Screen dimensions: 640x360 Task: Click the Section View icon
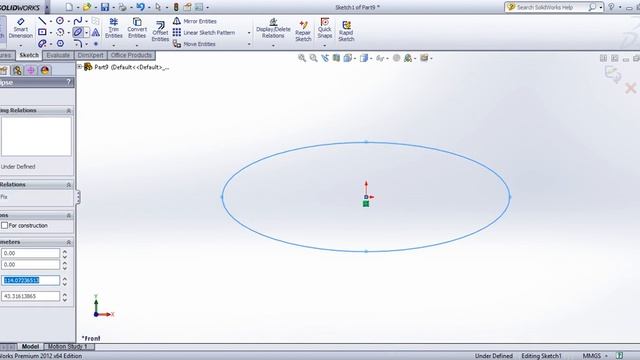[x=336, y=58]
